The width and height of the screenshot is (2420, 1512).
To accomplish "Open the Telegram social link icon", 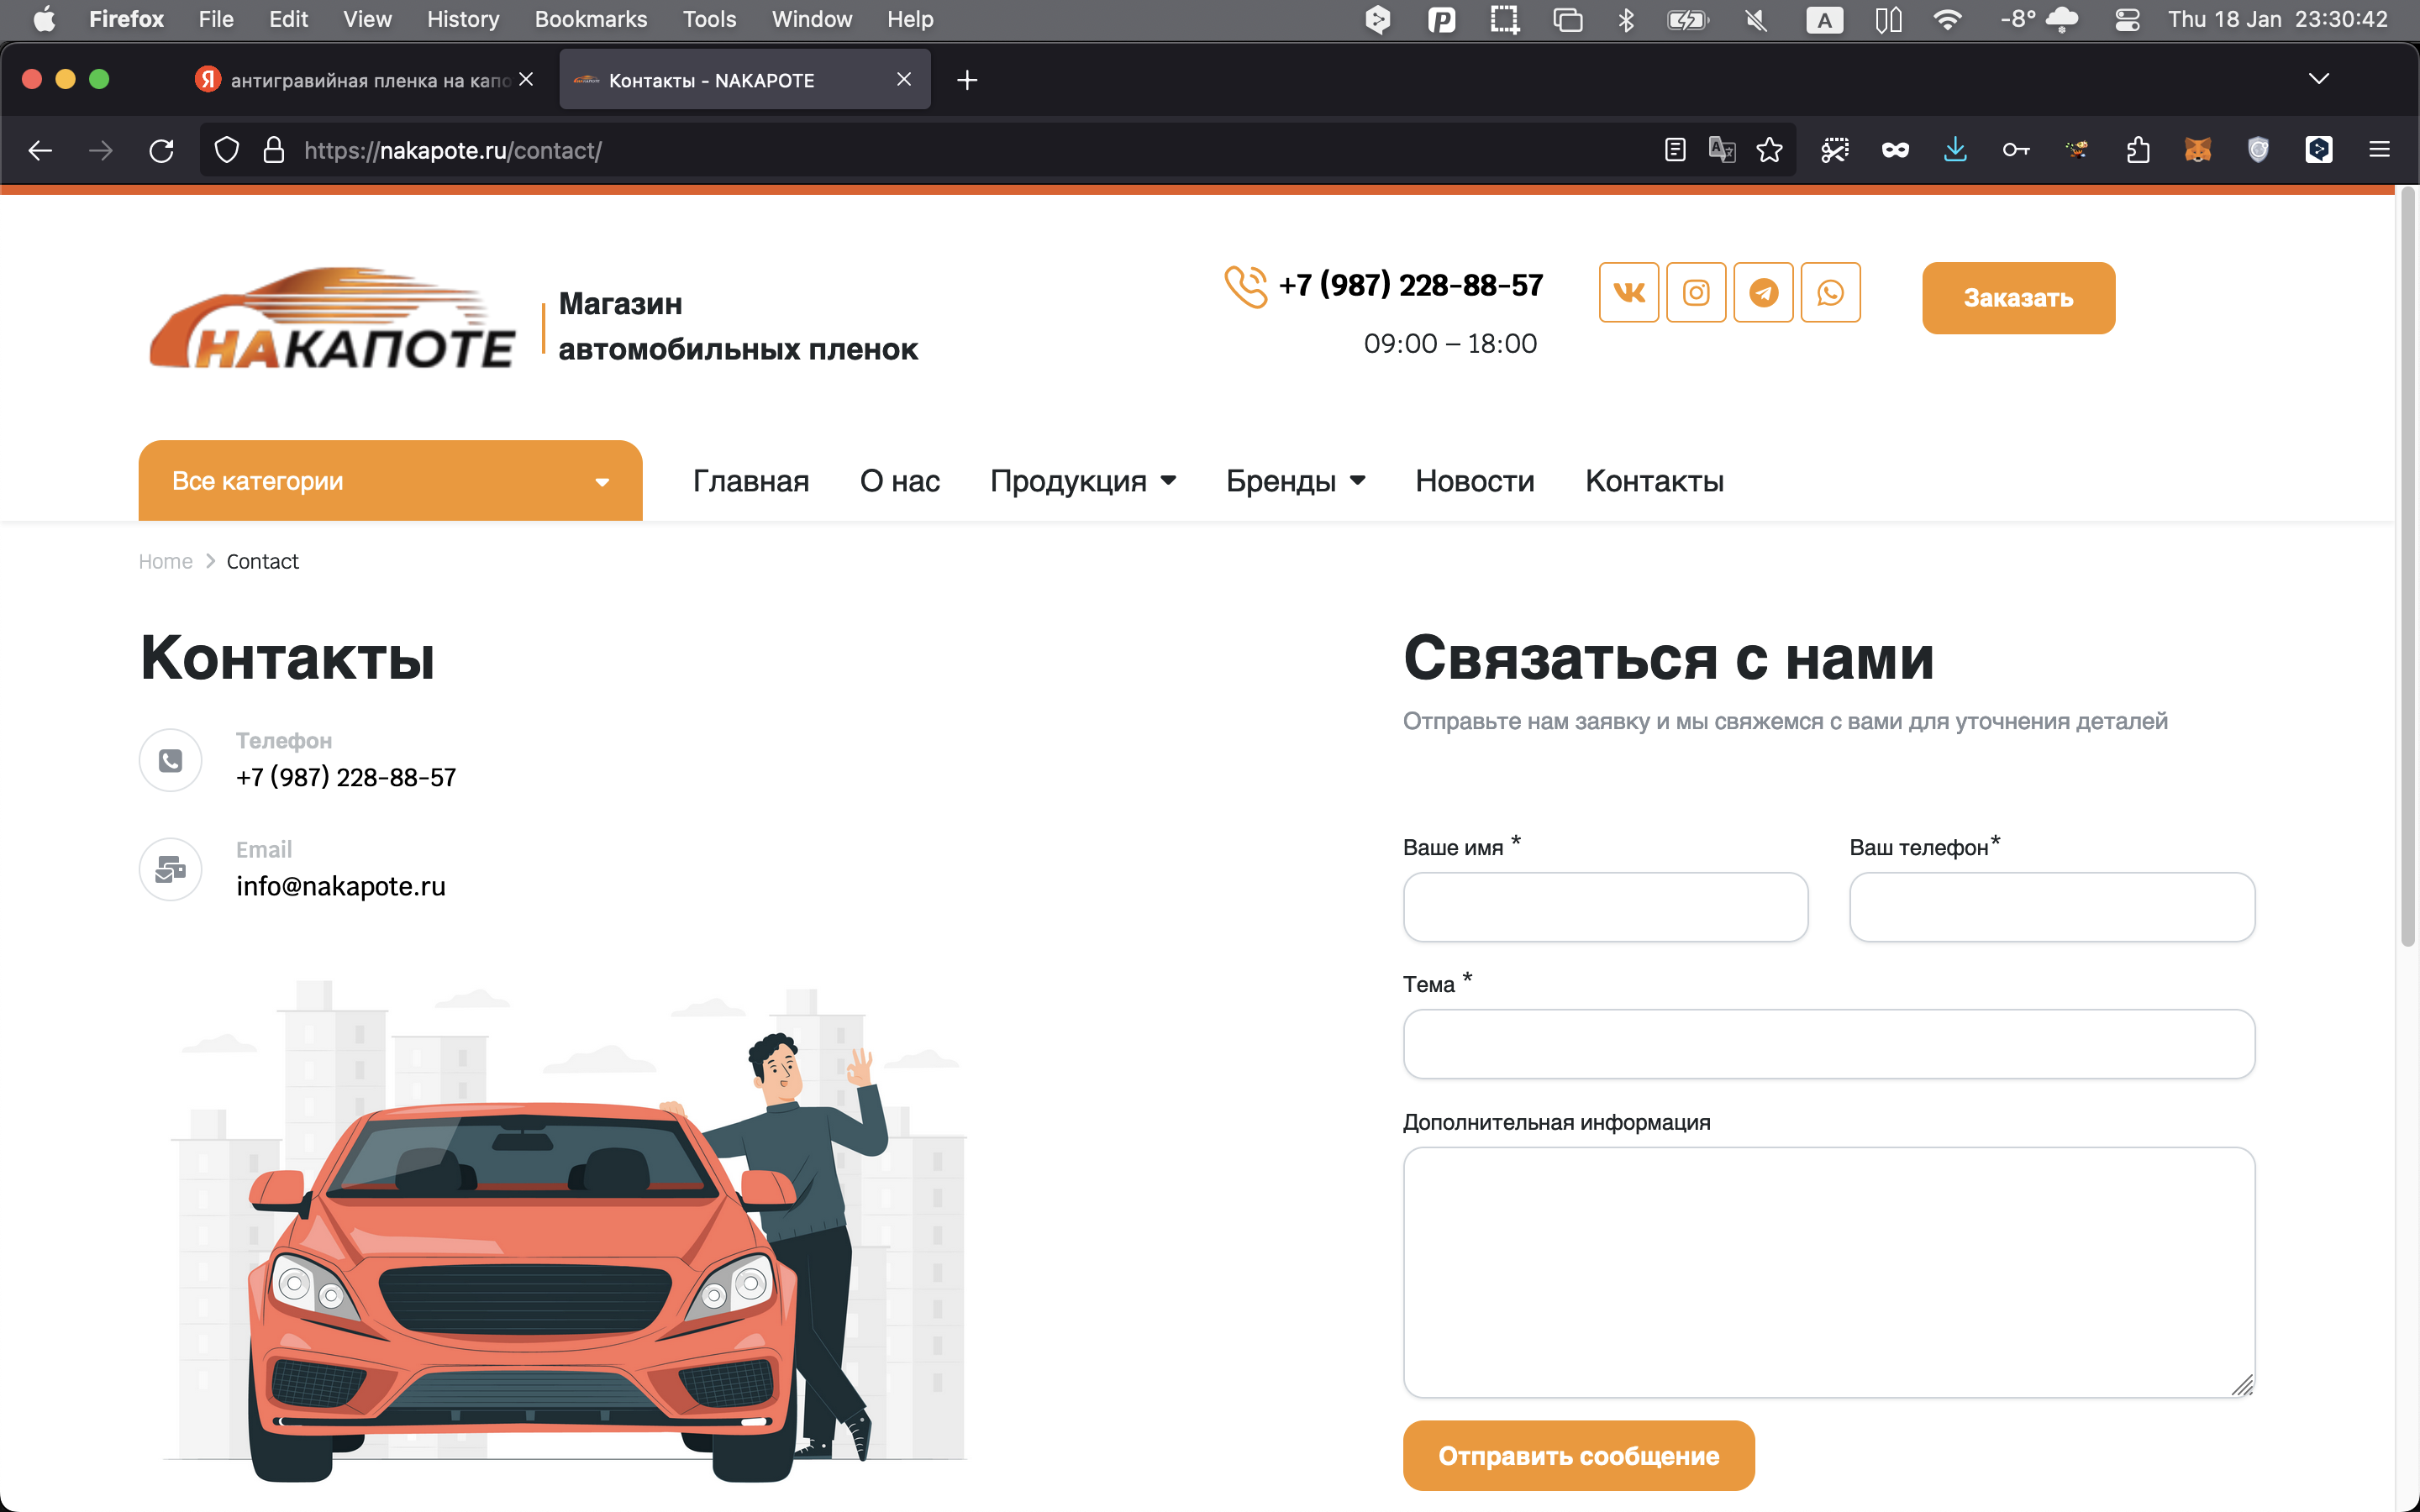I will point(1763,292).
